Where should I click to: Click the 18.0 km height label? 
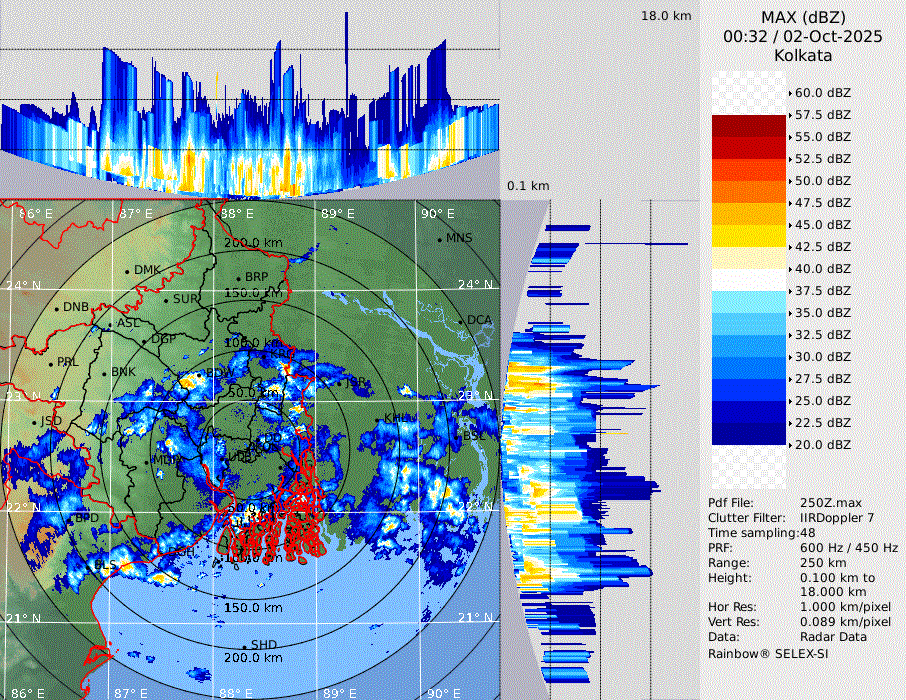666,16
